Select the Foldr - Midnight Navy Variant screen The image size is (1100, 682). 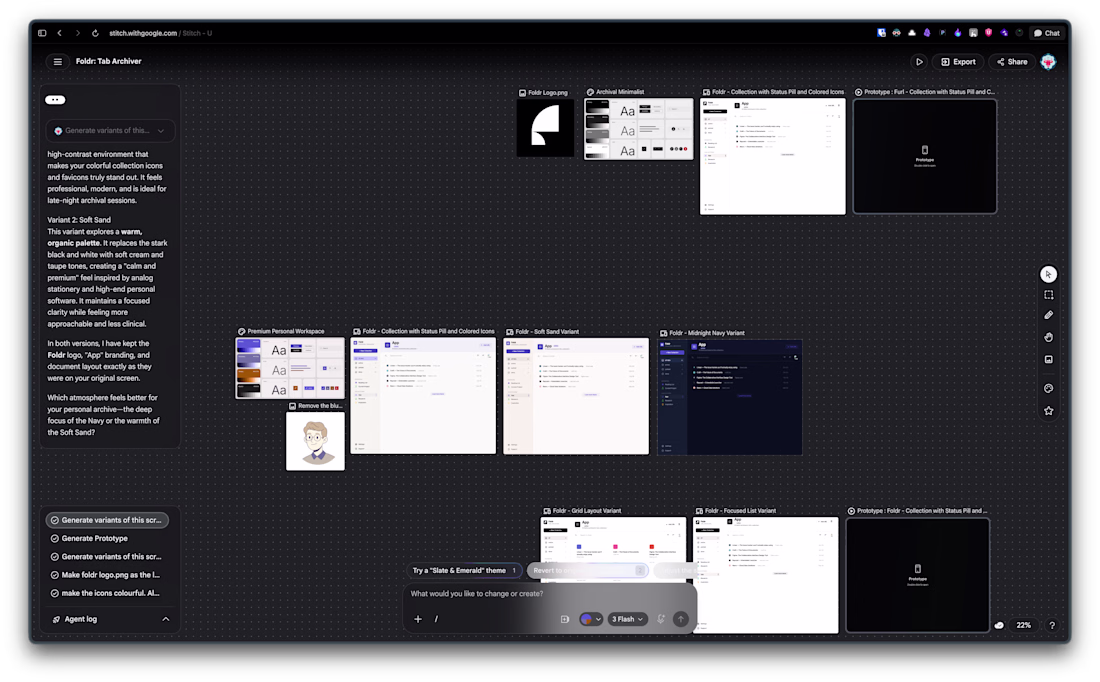click(x=730, y=398)
